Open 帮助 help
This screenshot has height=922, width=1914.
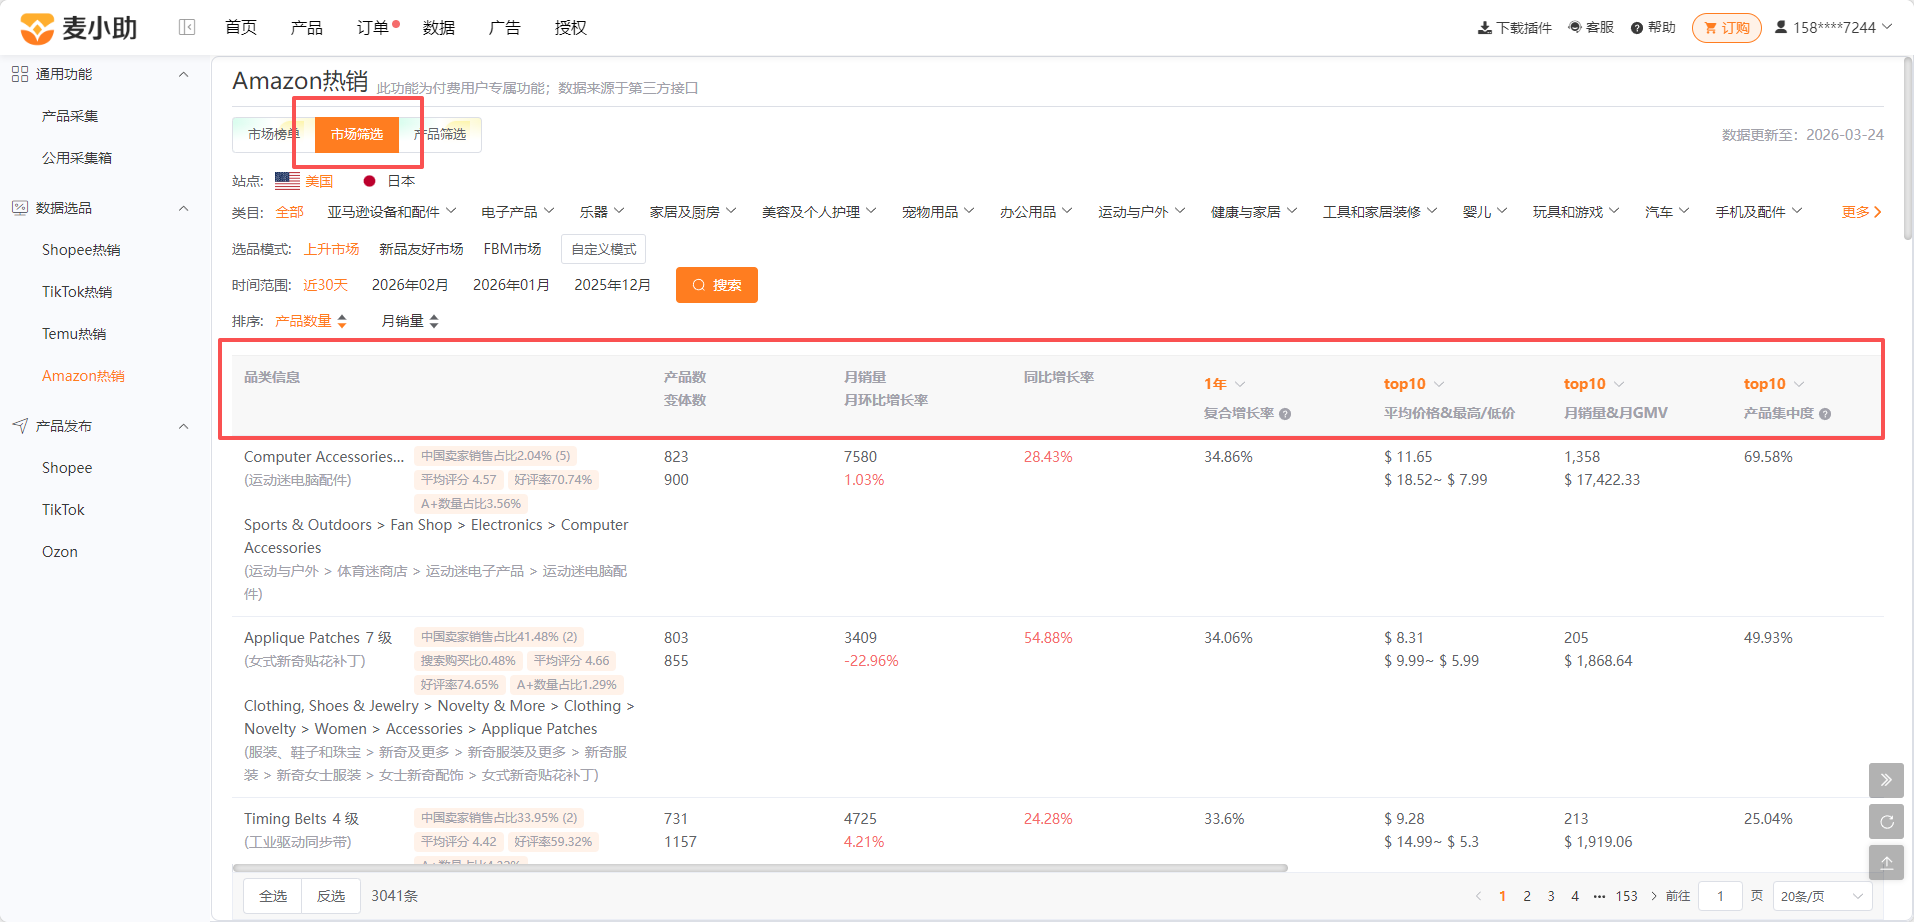pos(1653,27)
